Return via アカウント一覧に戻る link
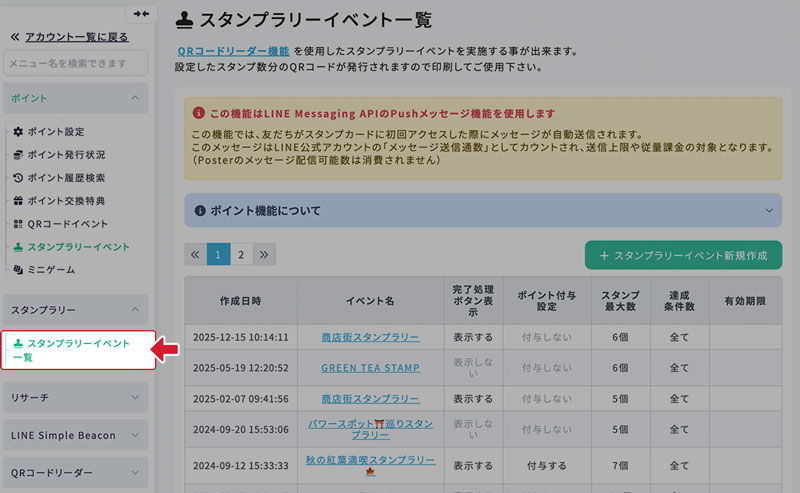 pos(76,36)
